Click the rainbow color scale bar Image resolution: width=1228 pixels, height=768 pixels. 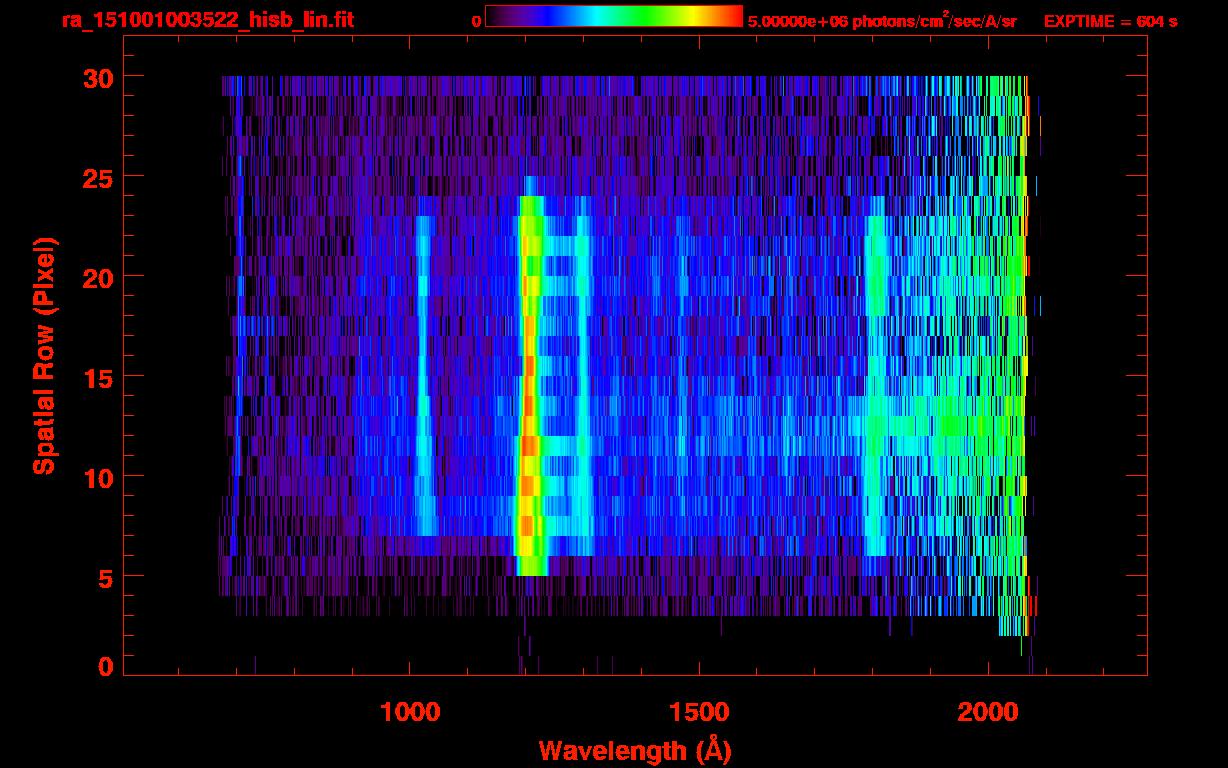pyautogui.click(x=613, y=17)
